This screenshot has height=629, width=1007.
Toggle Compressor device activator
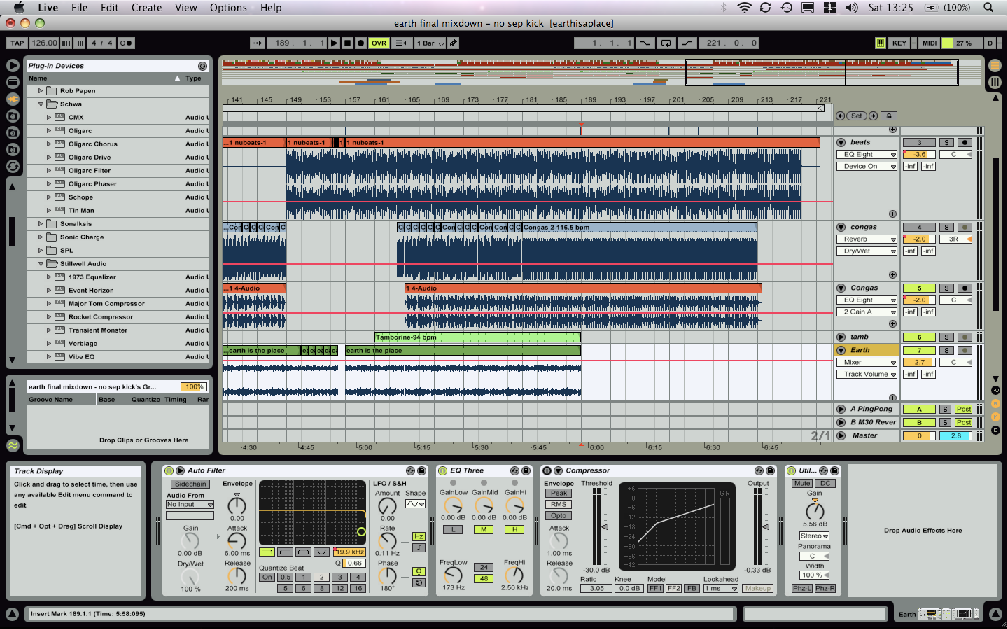pos(547,470)
